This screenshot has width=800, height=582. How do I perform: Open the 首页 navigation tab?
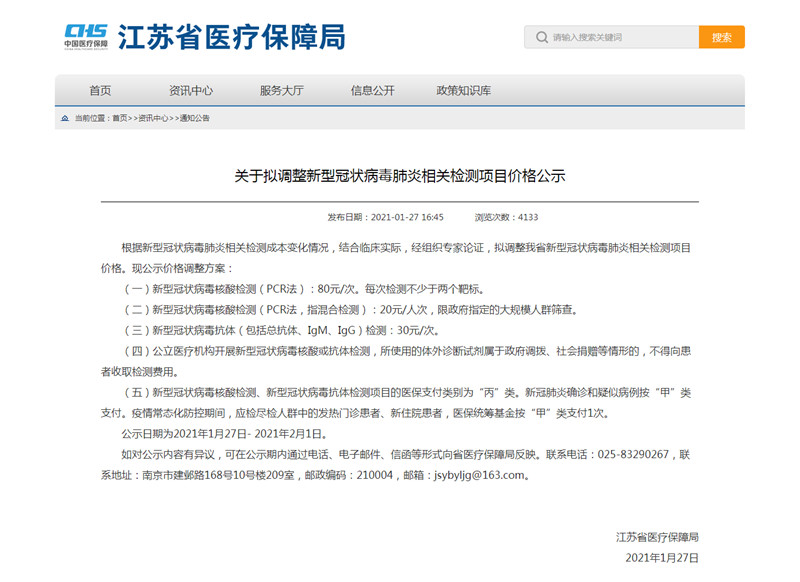pos(100,90)
